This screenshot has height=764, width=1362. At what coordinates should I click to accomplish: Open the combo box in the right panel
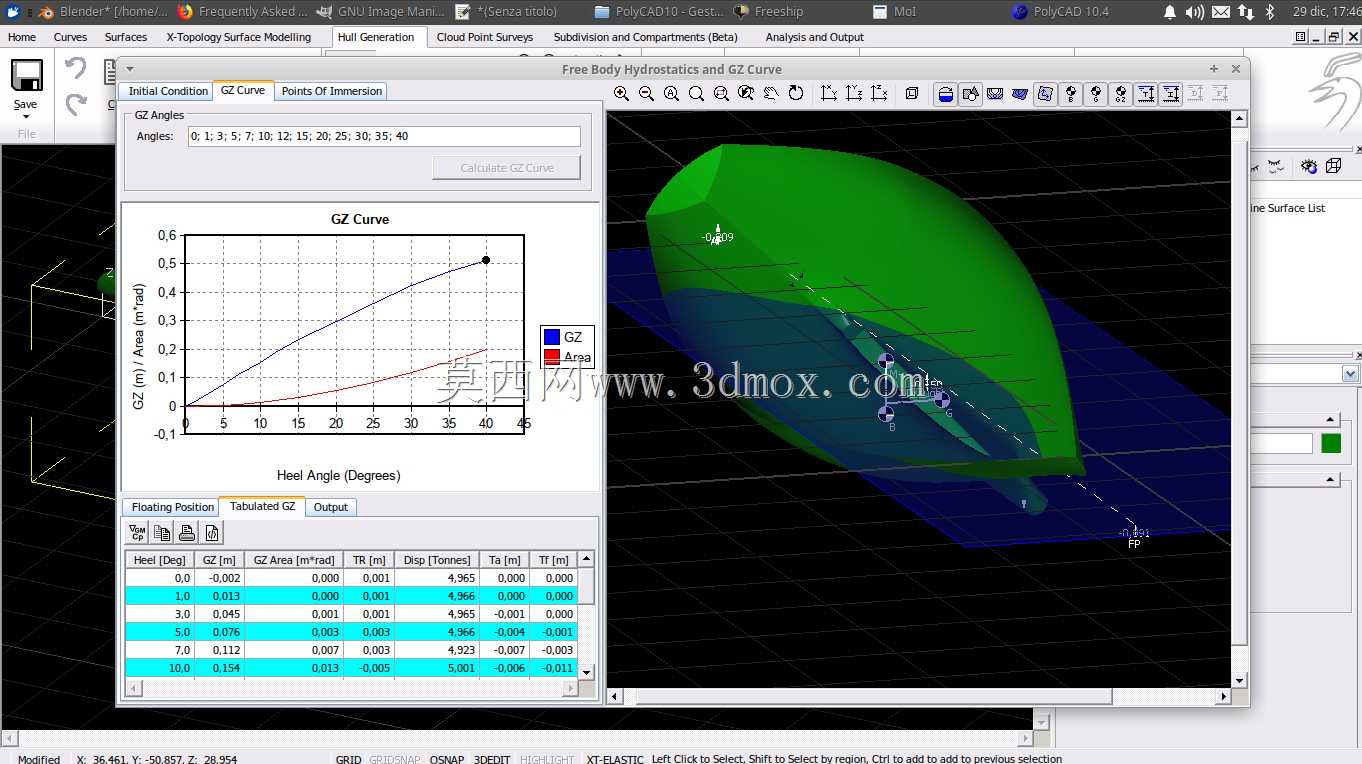click(1350, 374)
